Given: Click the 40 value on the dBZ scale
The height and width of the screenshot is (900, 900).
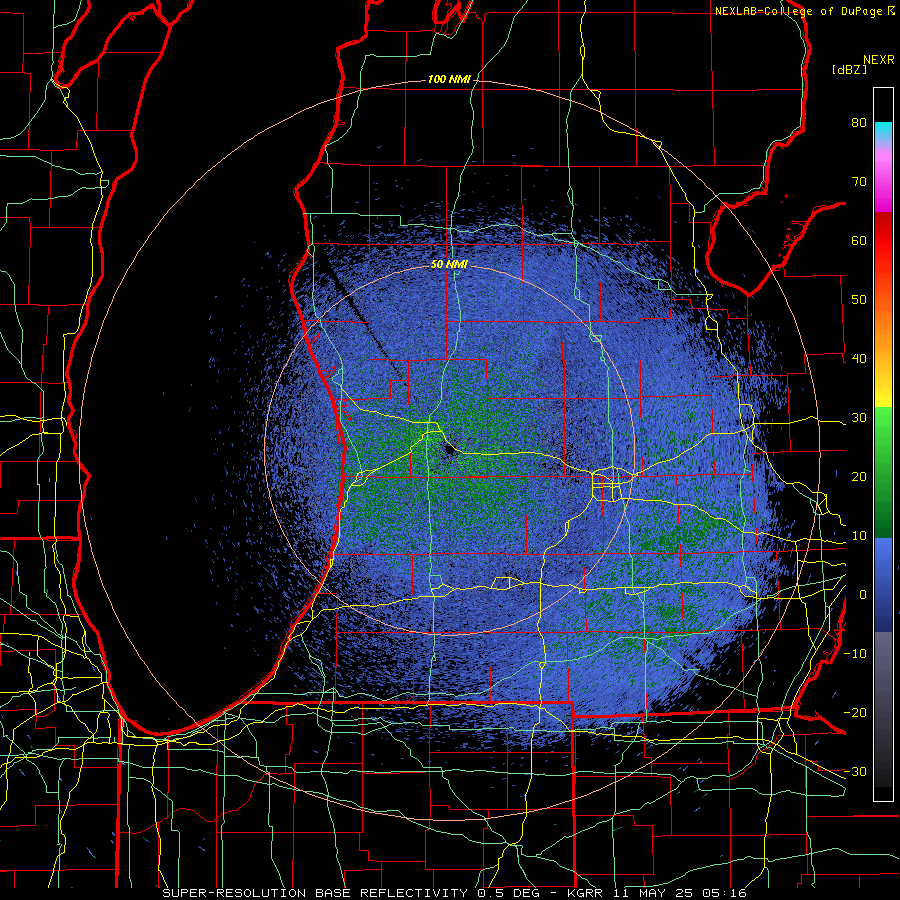Looking at the screenshot, I should [x=859, y=359].
